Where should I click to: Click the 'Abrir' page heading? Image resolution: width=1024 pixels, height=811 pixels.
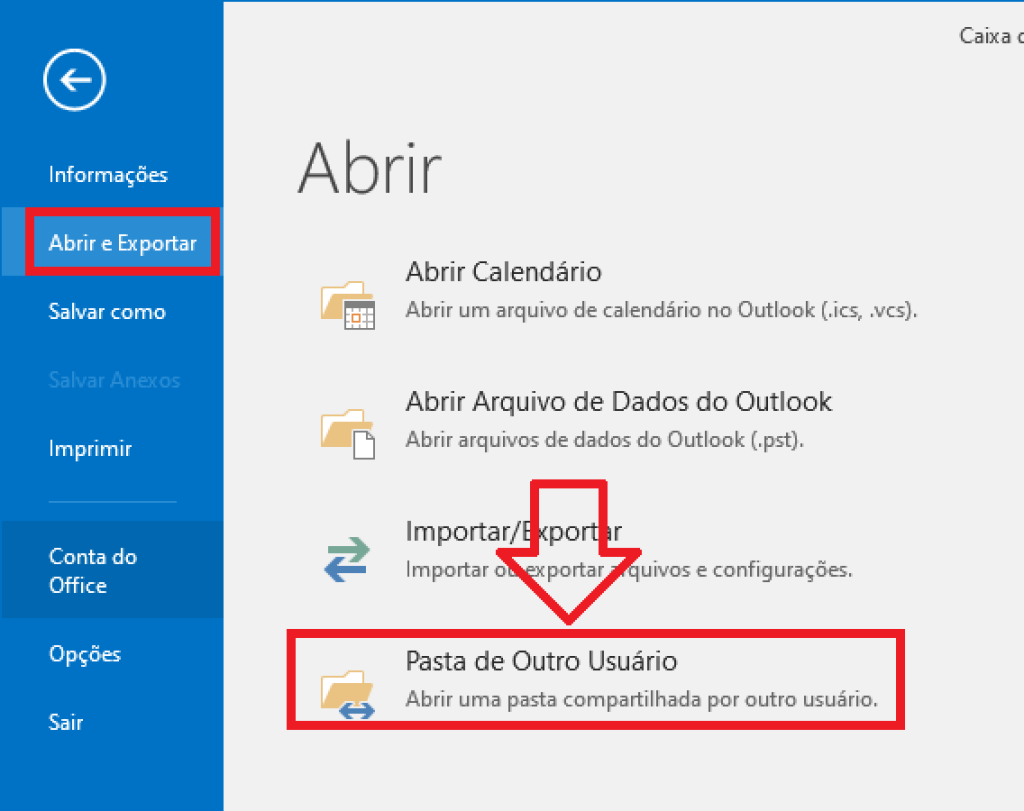click(370, 168)
